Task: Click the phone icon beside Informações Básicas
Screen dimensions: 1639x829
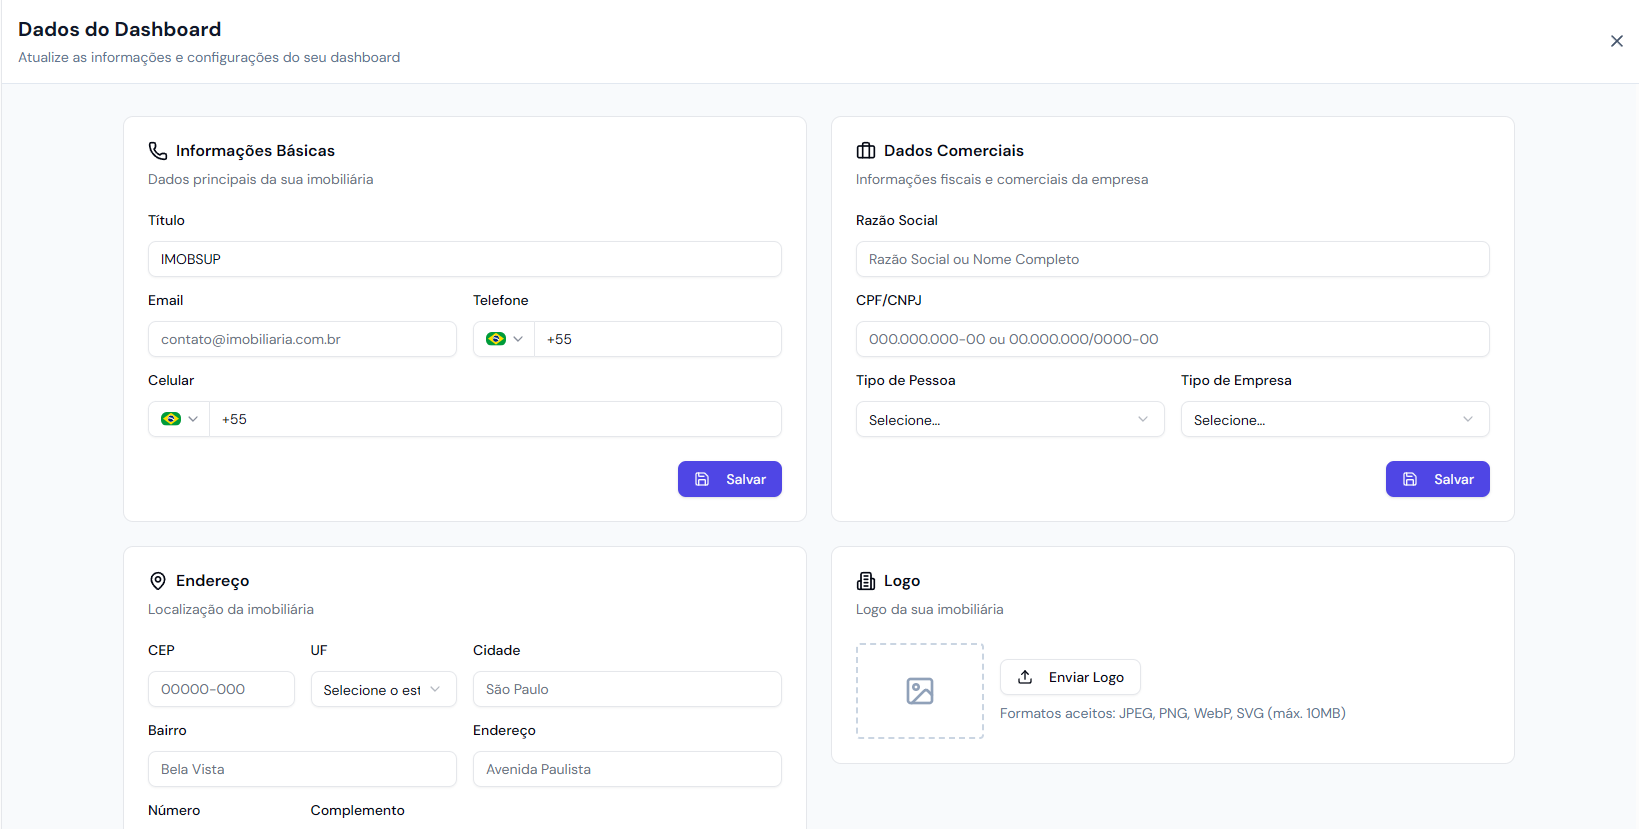Action: (x=158, y=151)
